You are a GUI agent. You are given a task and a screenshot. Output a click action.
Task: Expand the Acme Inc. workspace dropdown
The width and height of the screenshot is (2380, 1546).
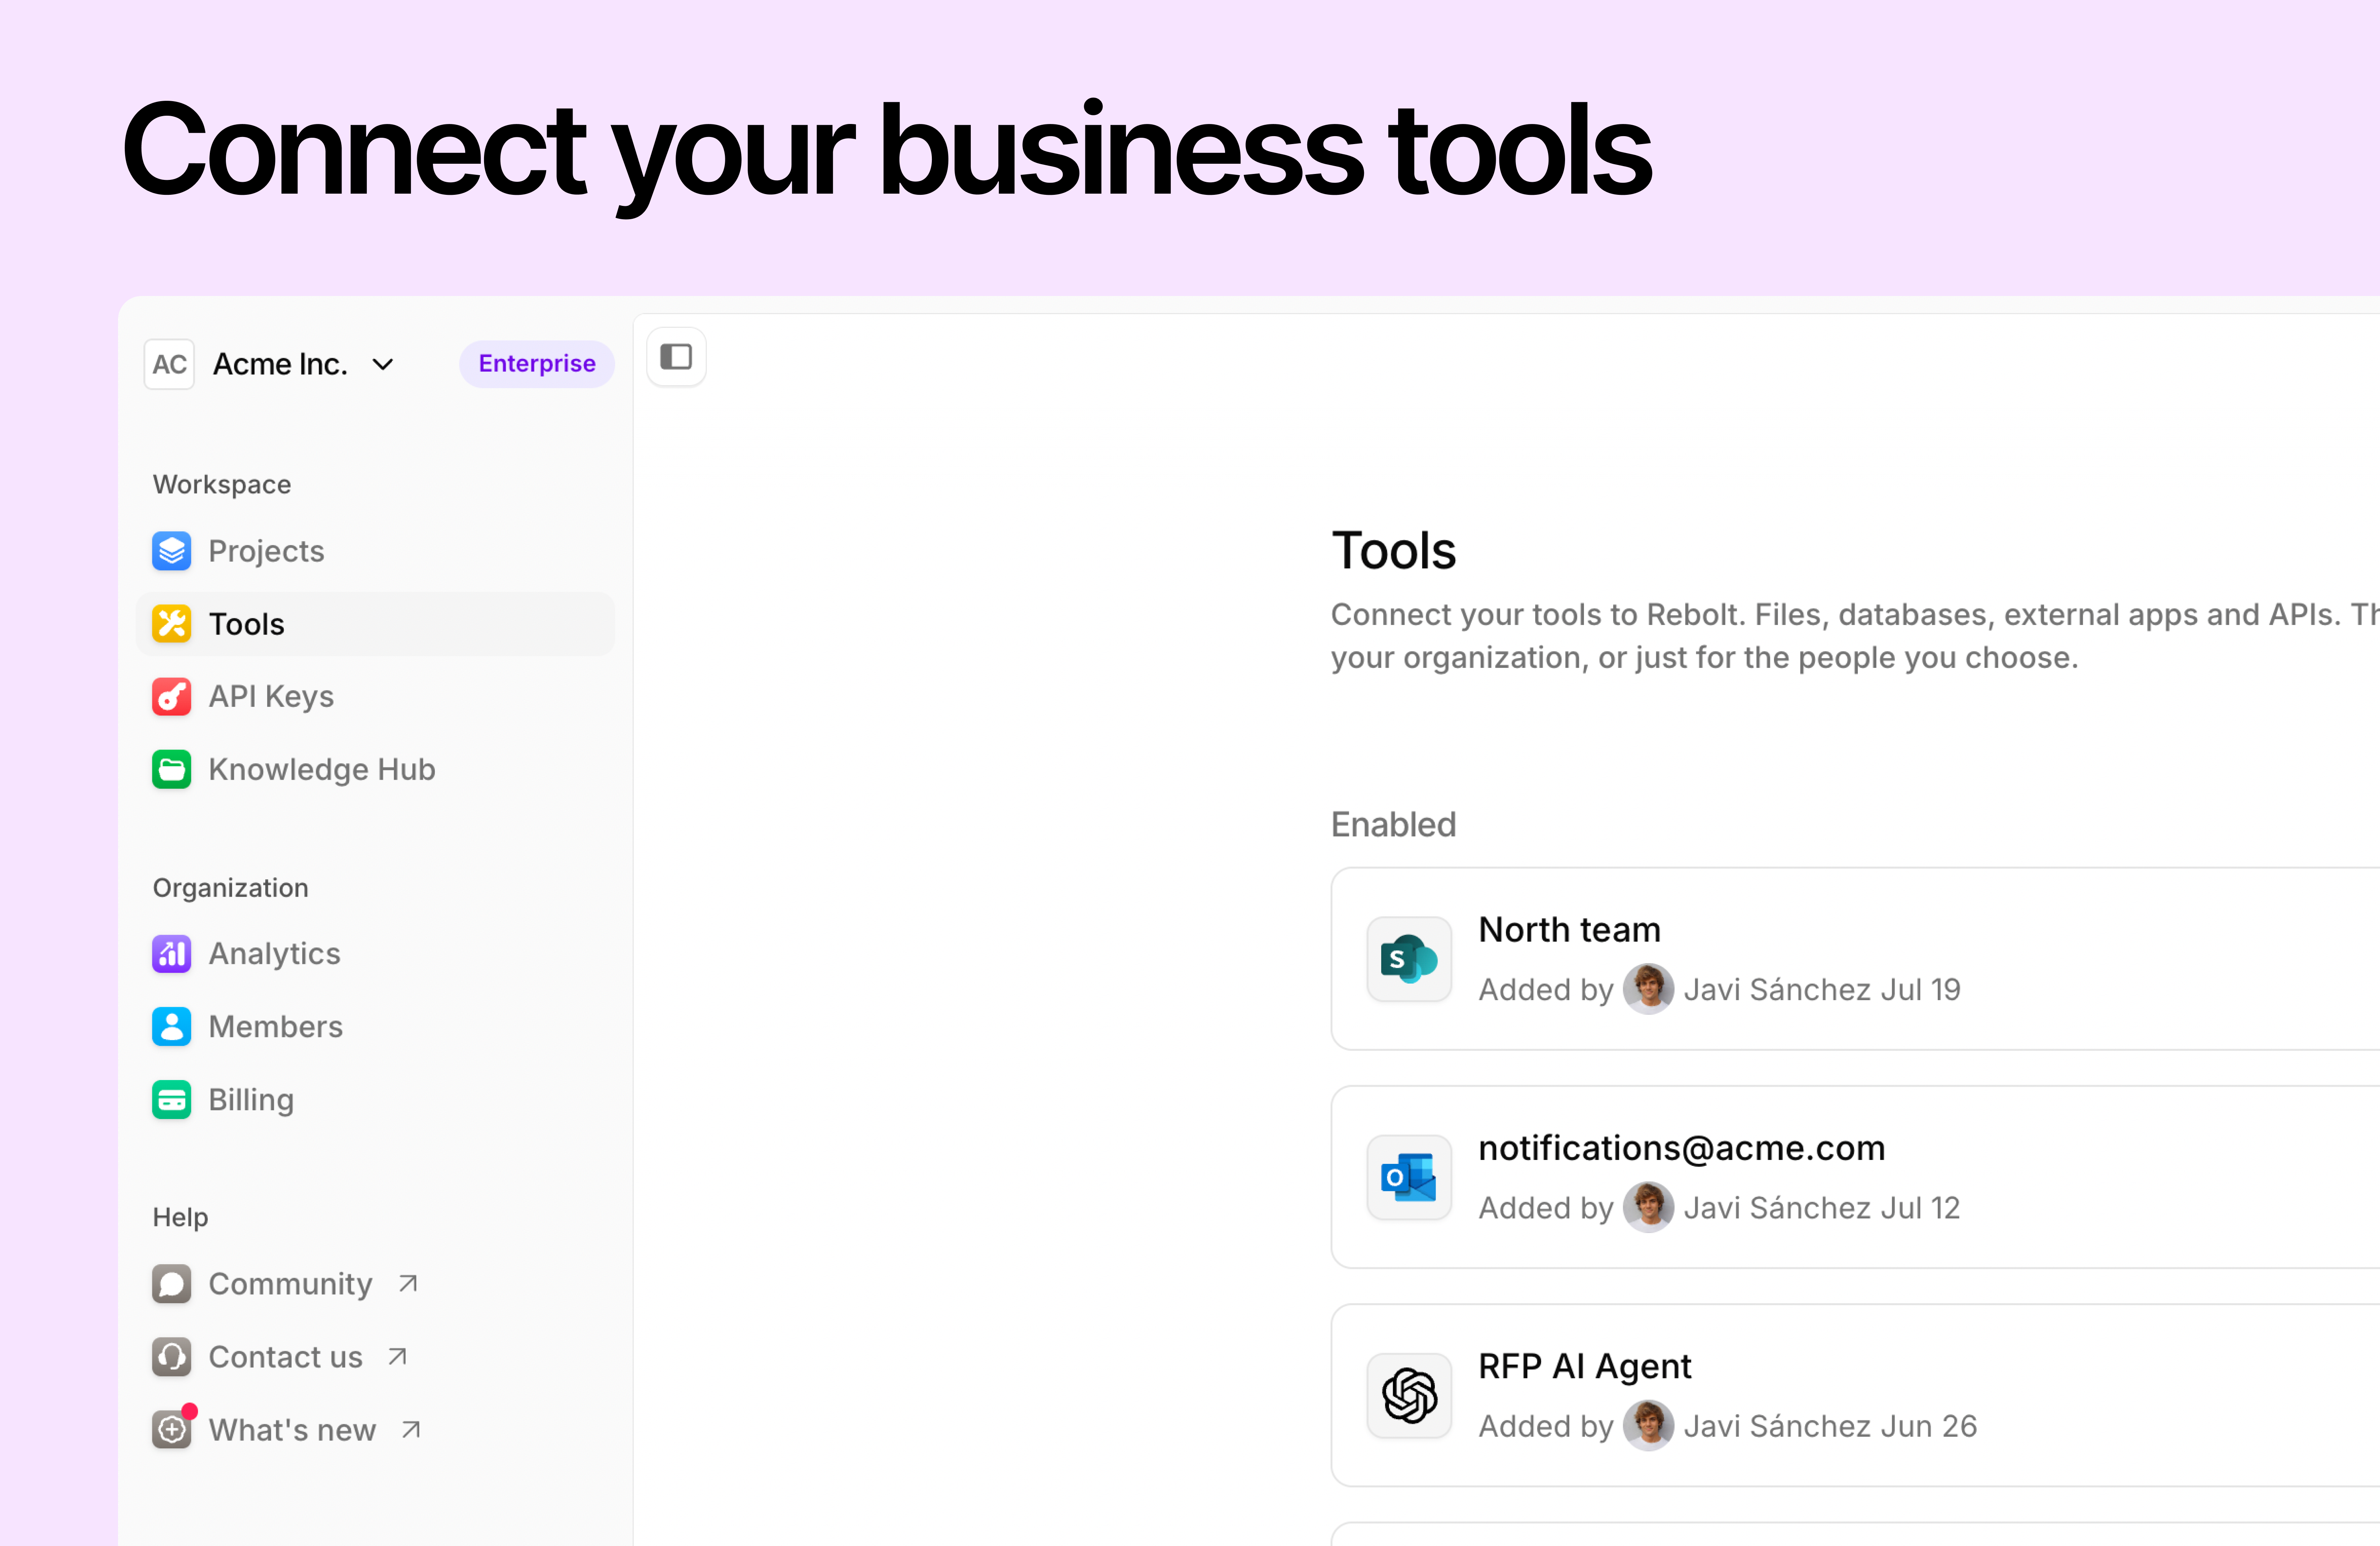tap(383, 365)
